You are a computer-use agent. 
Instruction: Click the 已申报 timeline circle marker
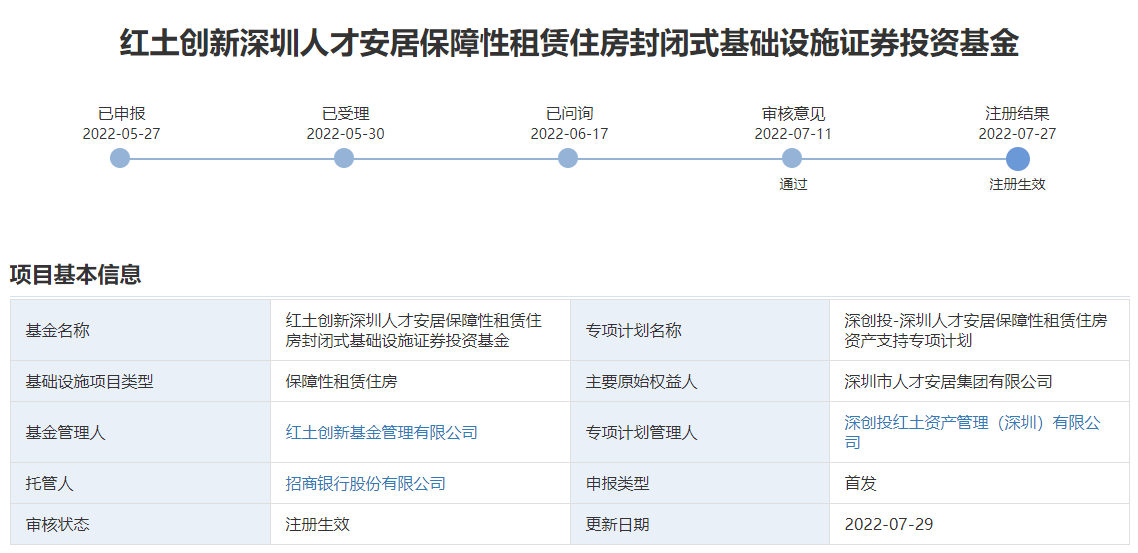(120, 158)
